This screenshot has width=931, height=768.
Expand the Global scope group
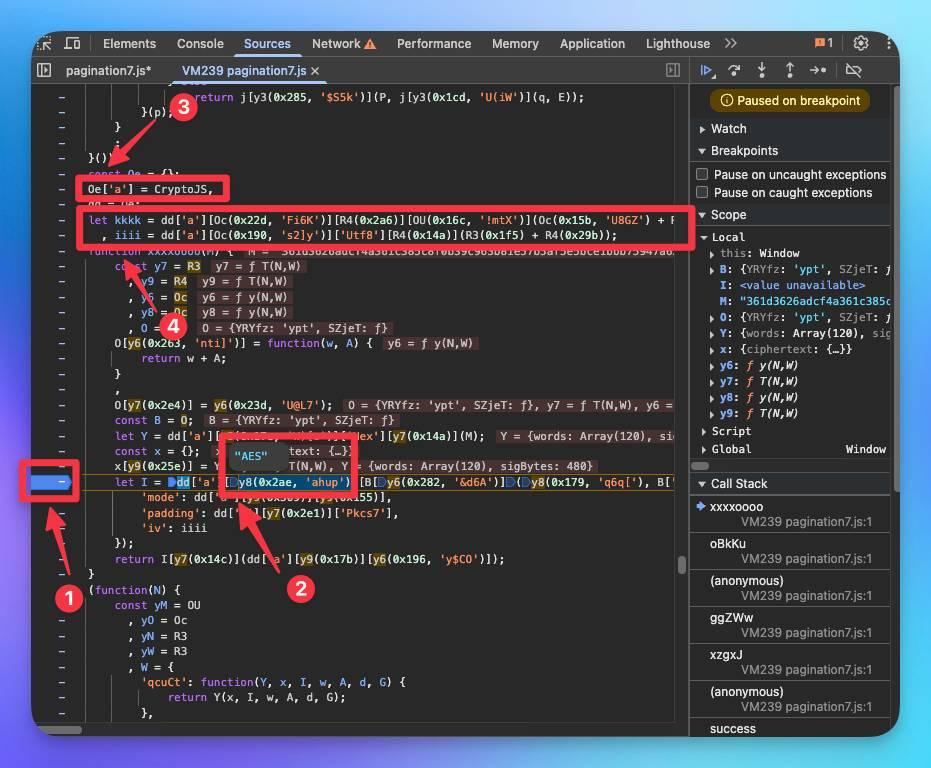[704, 450]
